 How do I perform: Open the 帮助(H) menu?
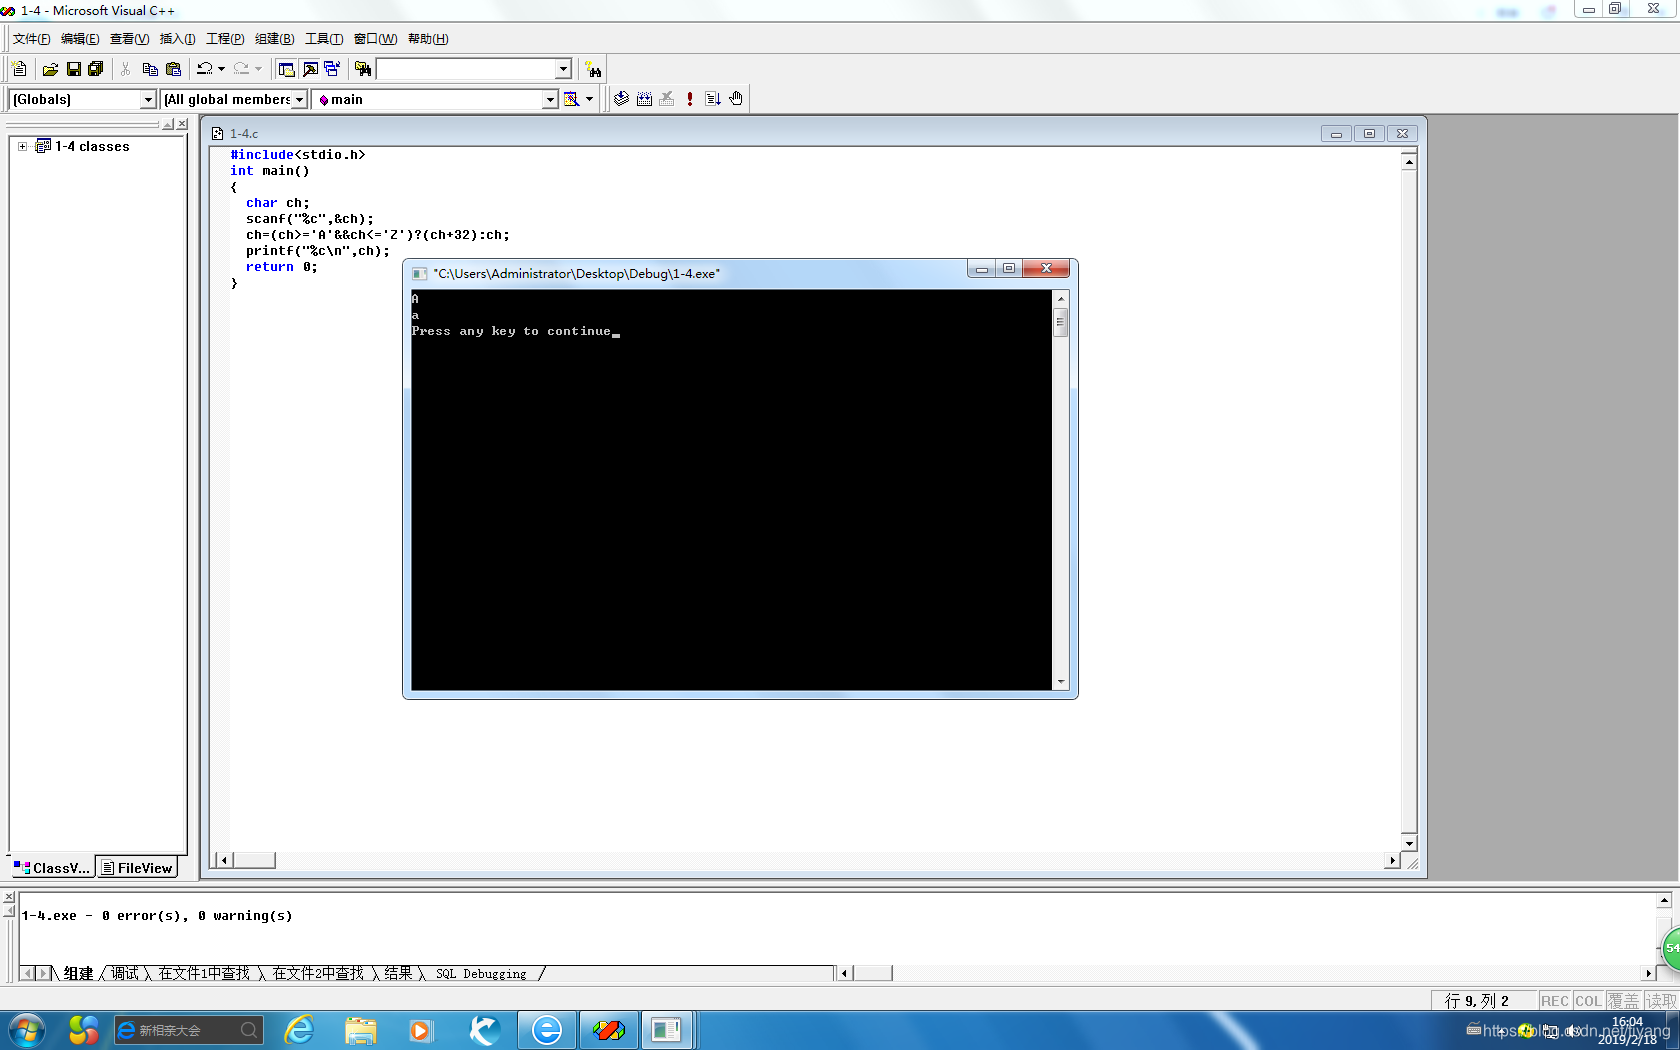(428, 39)
